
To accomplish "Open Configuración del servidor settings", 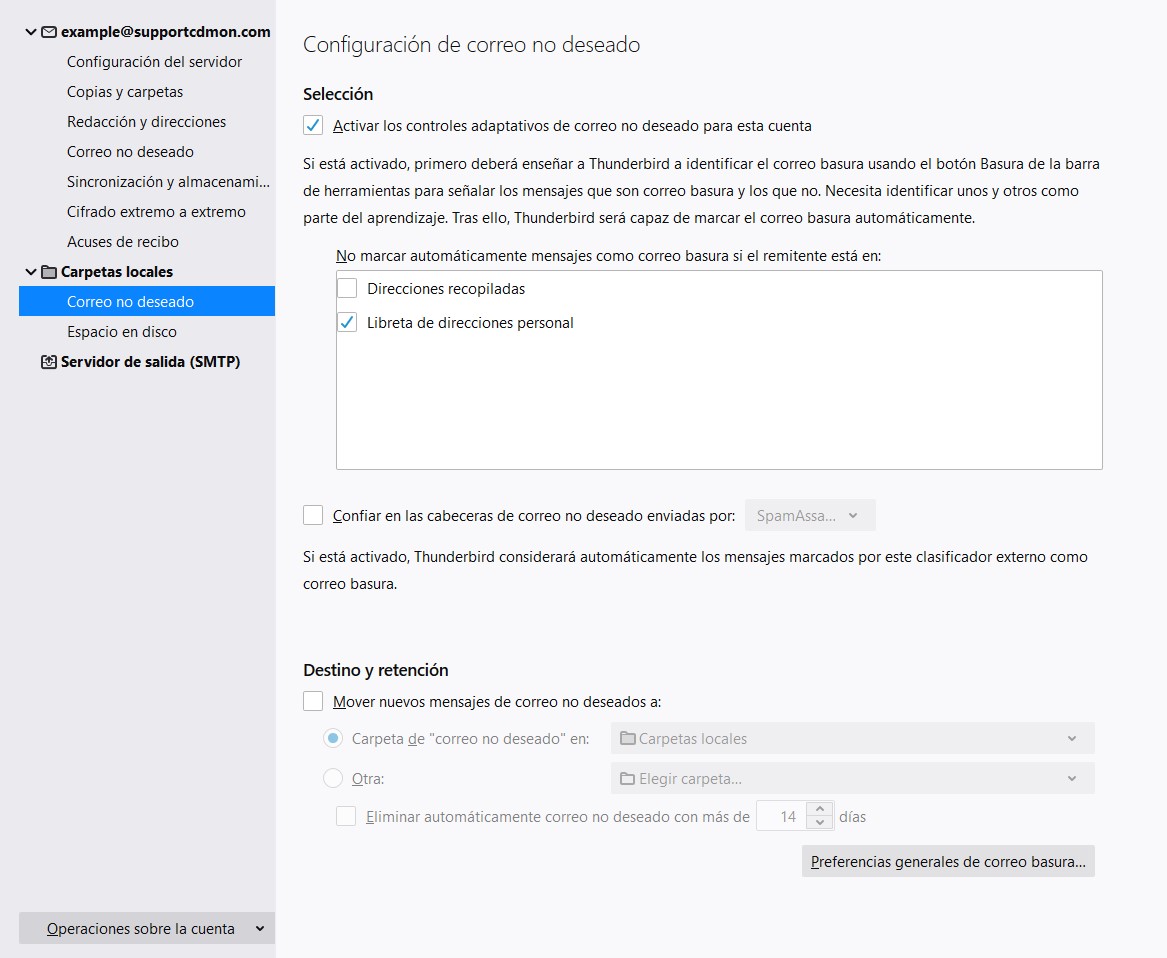I will pyautogui.click(x=154, y=62).
